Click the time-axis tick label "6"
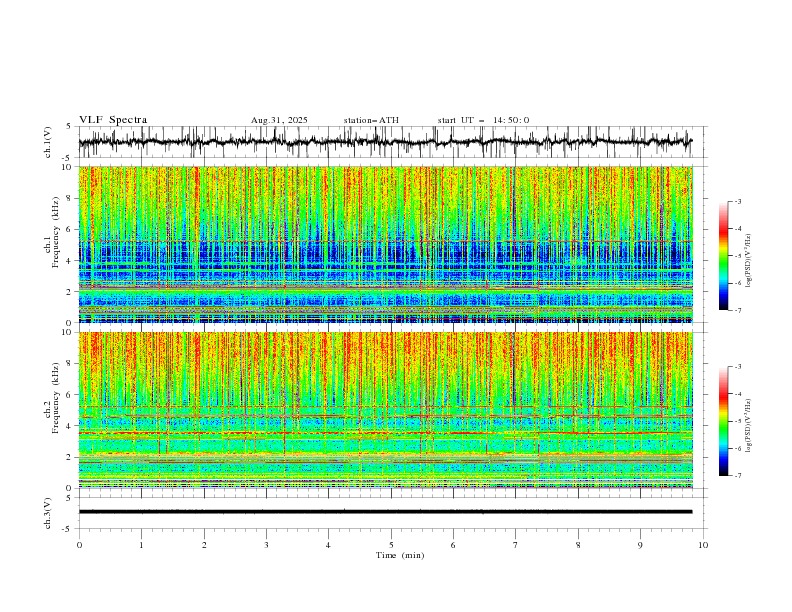Viewport: 792px width, 612px height. click(453, 545)
